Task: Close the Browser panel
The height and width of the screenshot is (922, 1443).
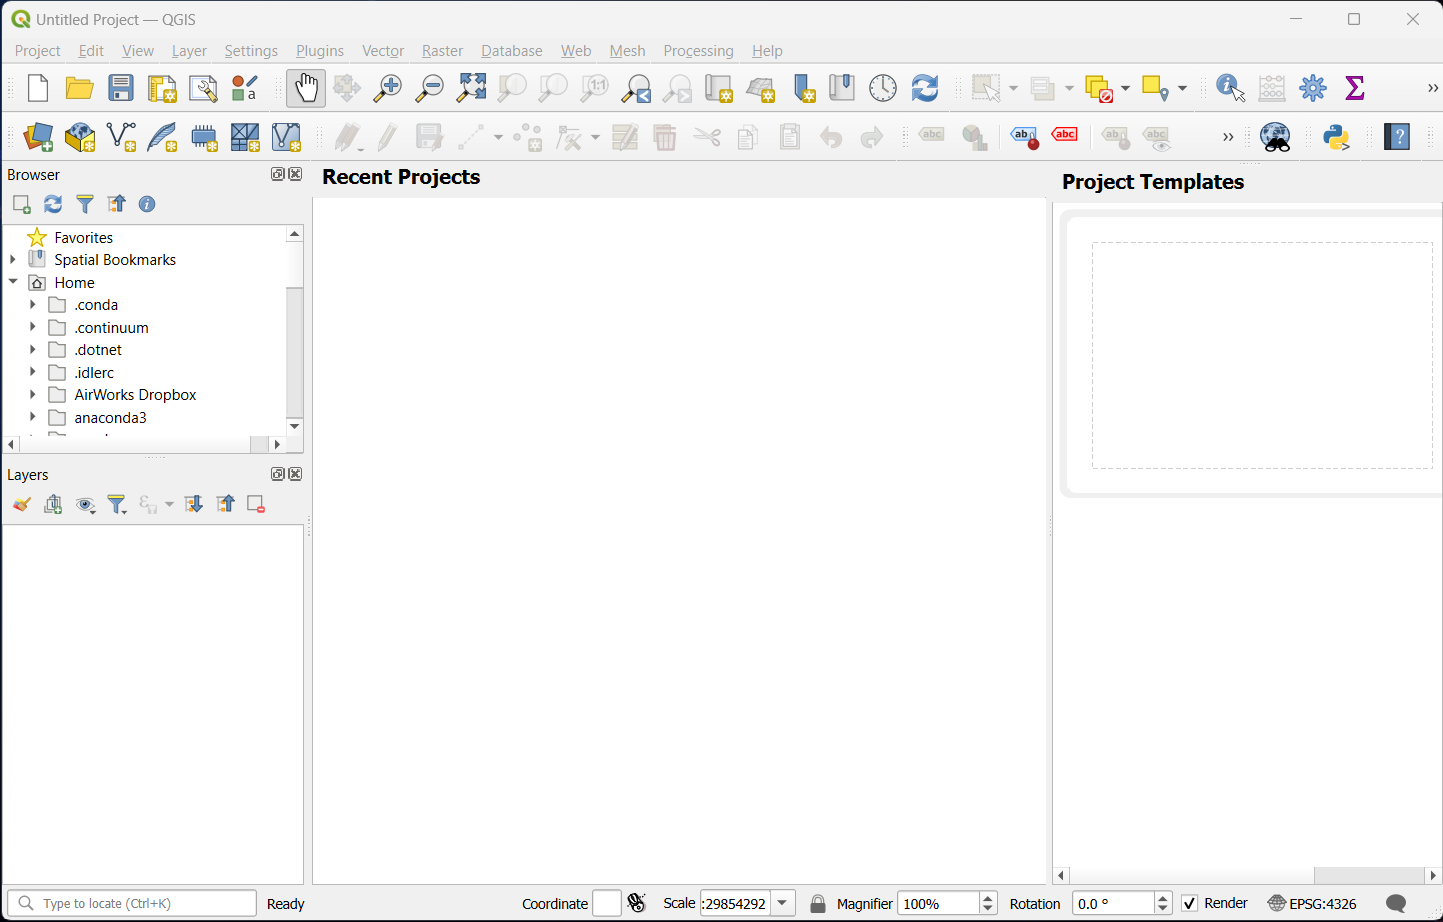Action: [x=295, y=174]
